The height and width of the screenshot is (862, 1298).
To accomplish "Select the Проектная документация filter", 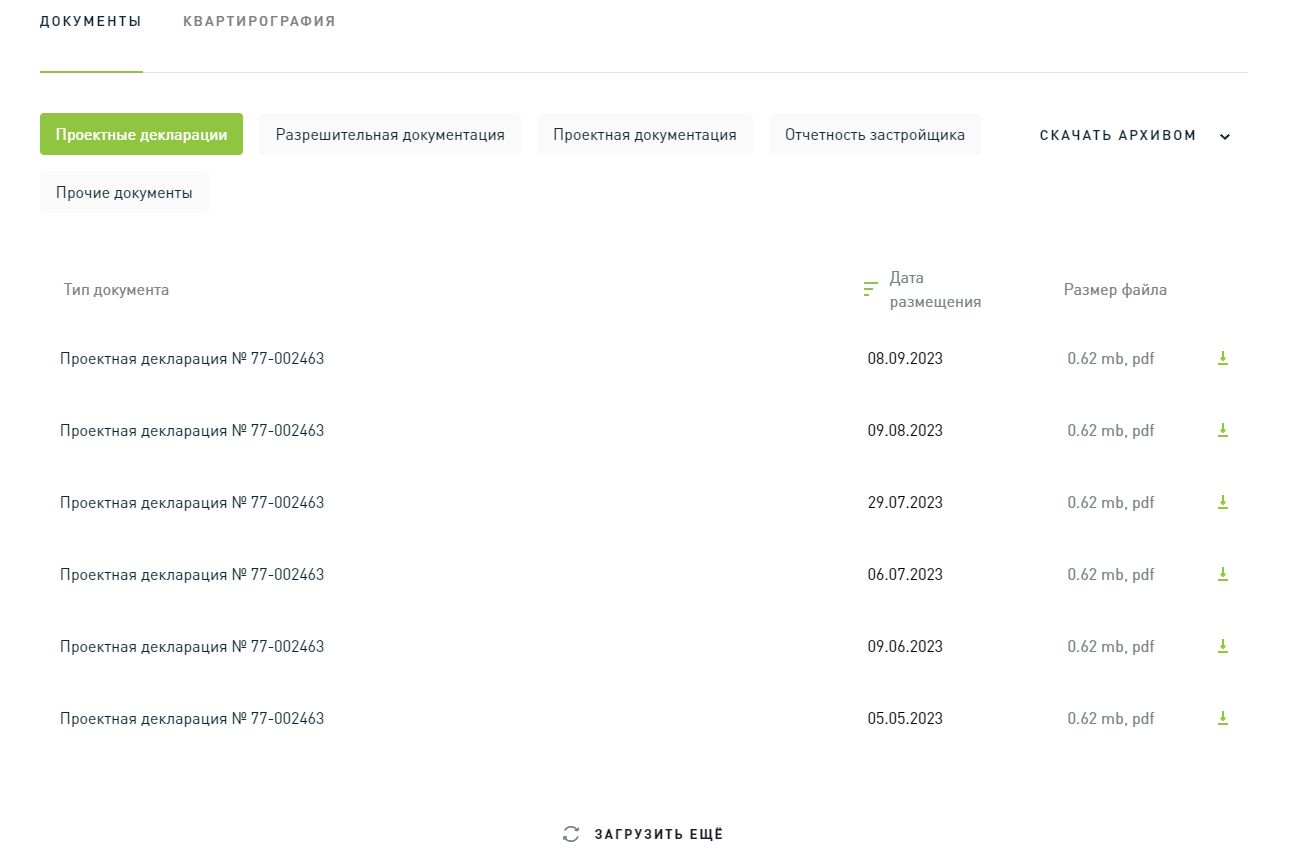I will (x=645, y=134).
